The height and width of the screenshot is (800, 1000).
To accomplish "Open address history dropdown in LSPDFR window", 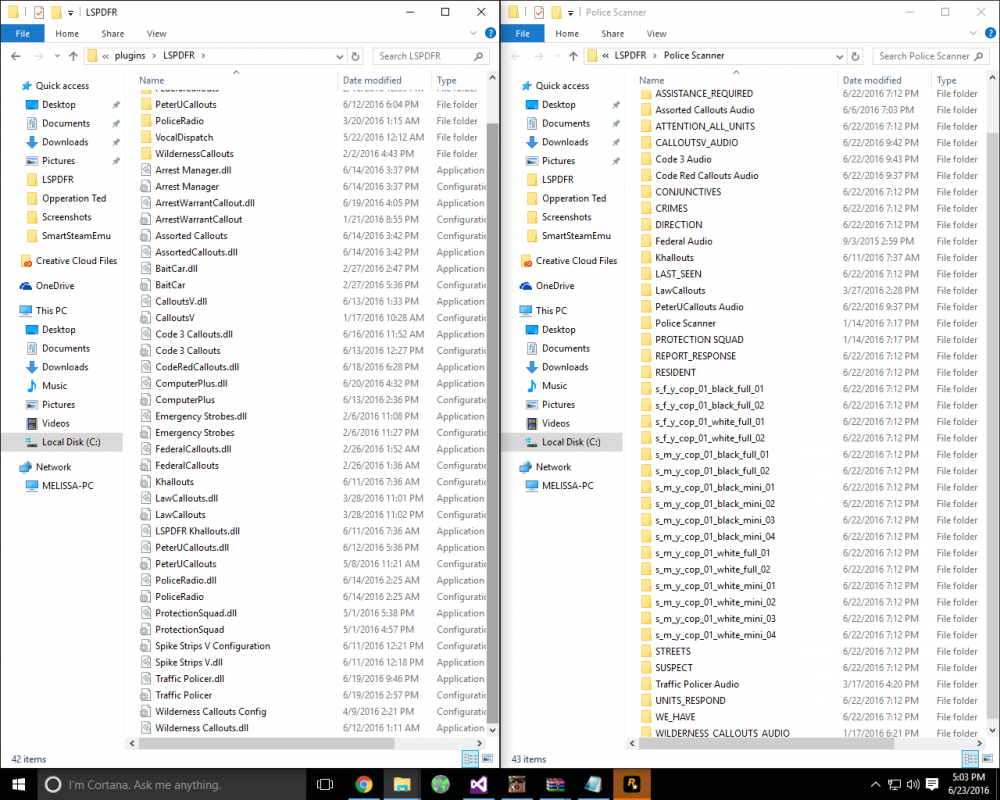I will (339, 56).
